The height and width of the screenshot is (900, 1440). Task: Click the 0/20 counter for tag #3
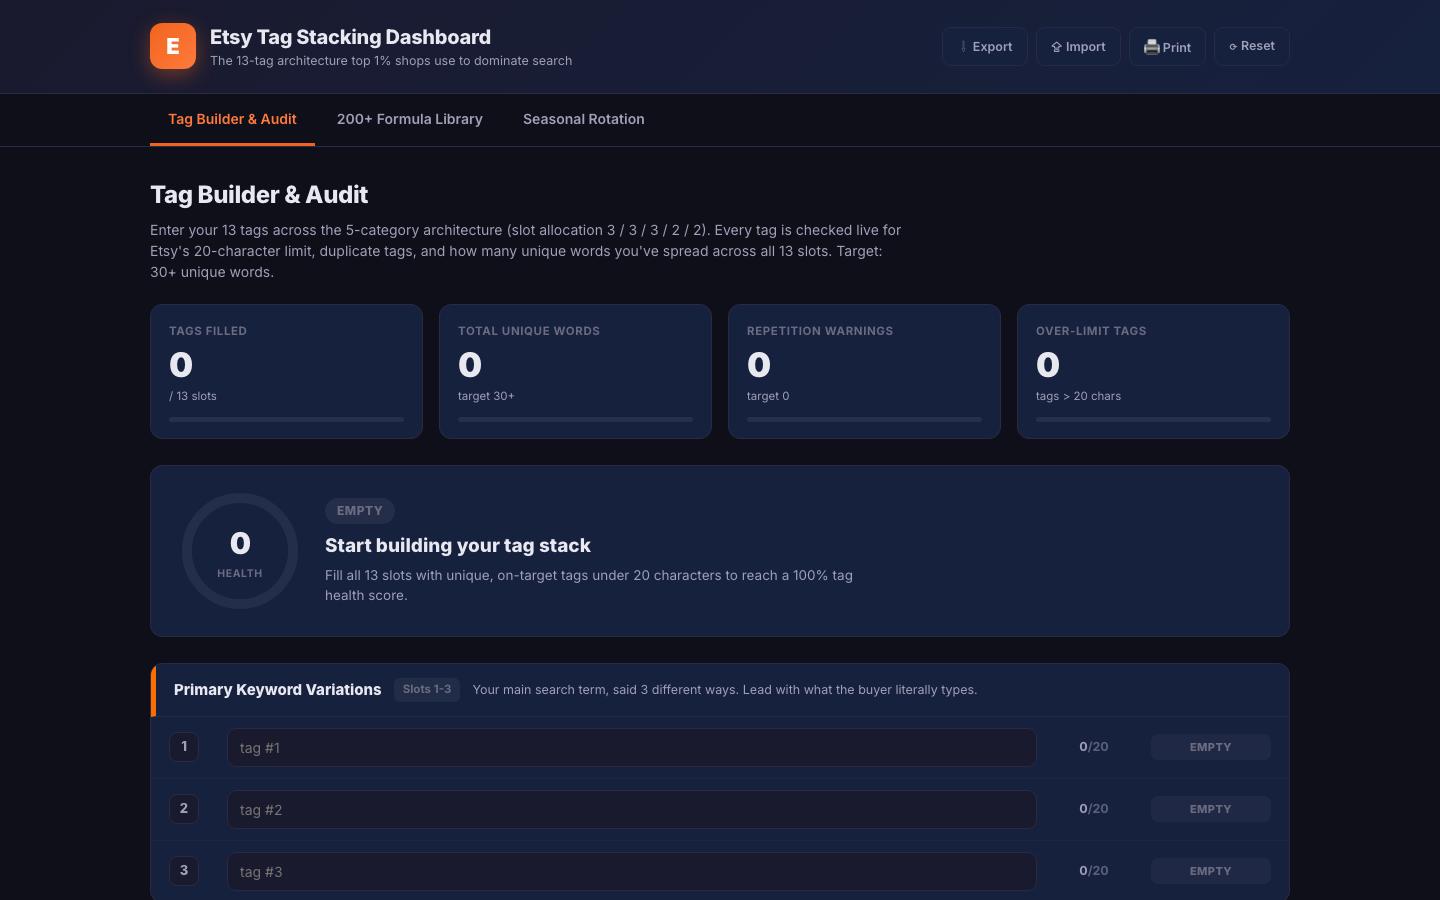click(x=1094, y=871)
